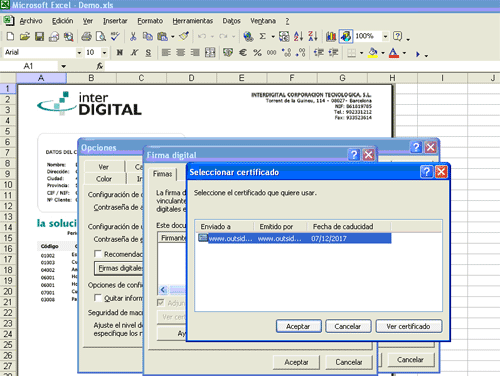The height and width of the screenshot is (376, 500).
Task: Toggle the Recomendado checkbox in Opciones
Action: point(98,254)
